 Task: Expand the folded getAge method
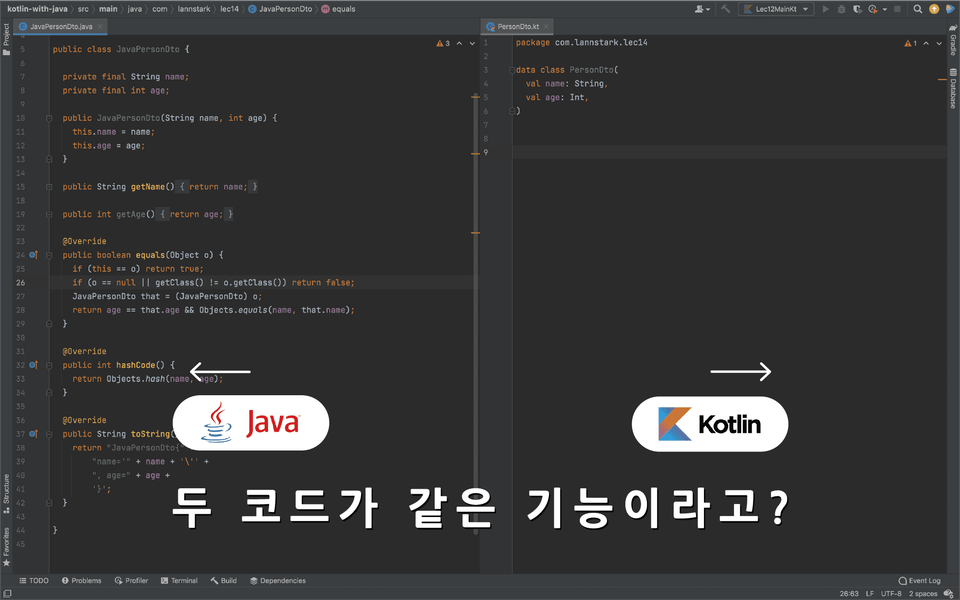point(49,214)
